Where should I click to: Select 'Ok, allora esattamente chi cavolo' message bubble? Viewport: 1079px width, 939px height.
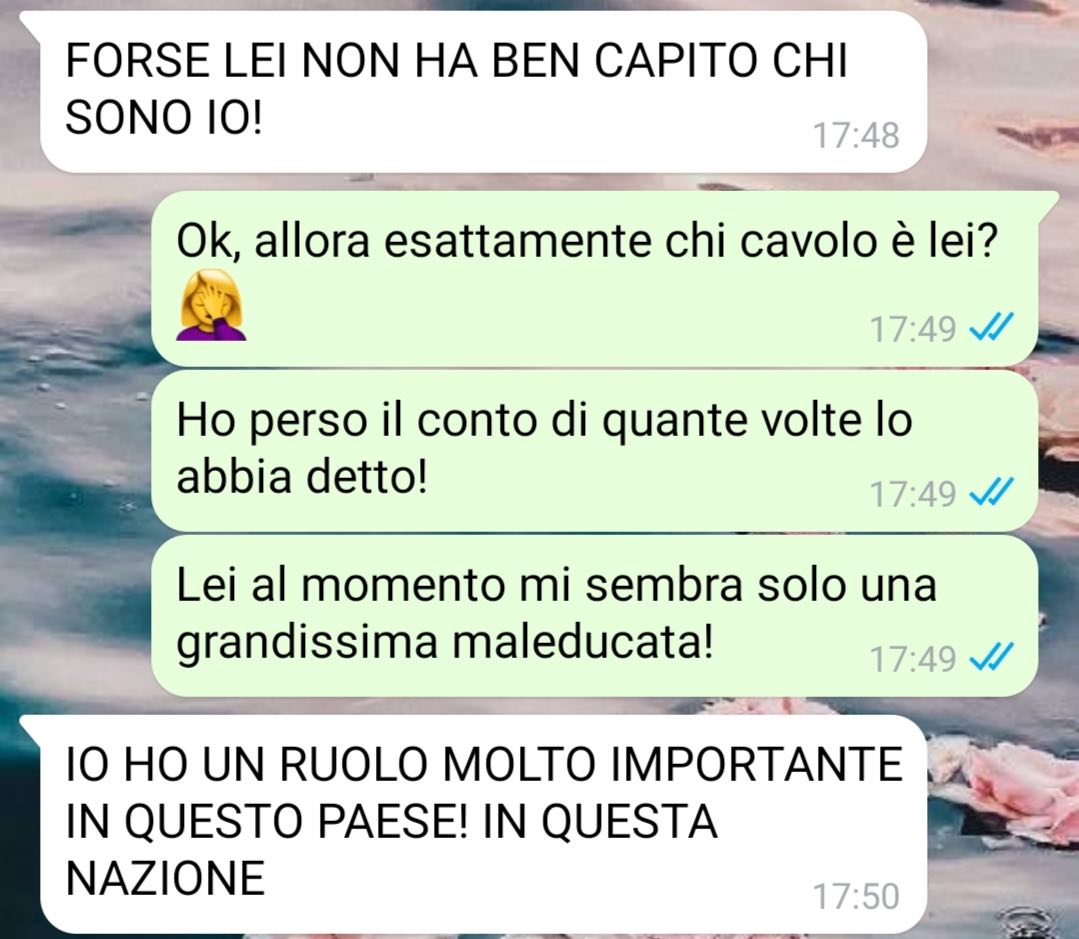tap(595, 278)
